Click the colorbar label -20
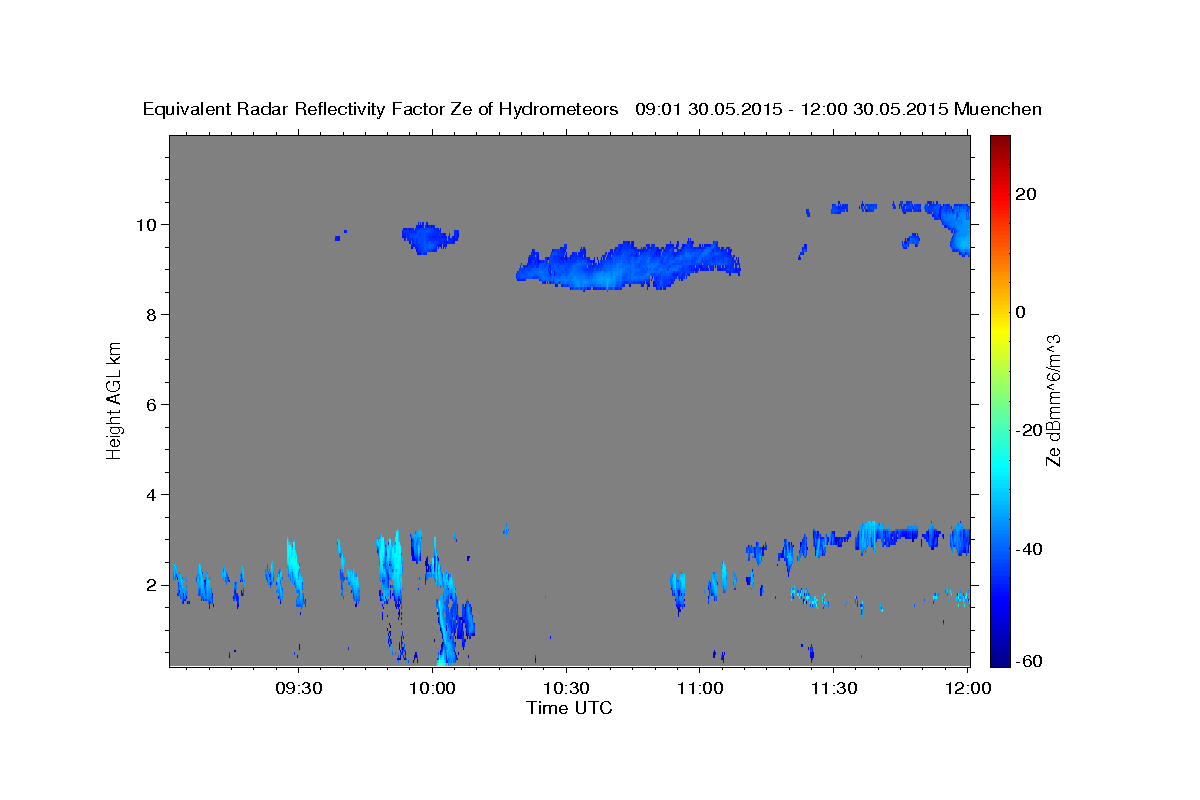1200x800 pixels. point(1029,430)
